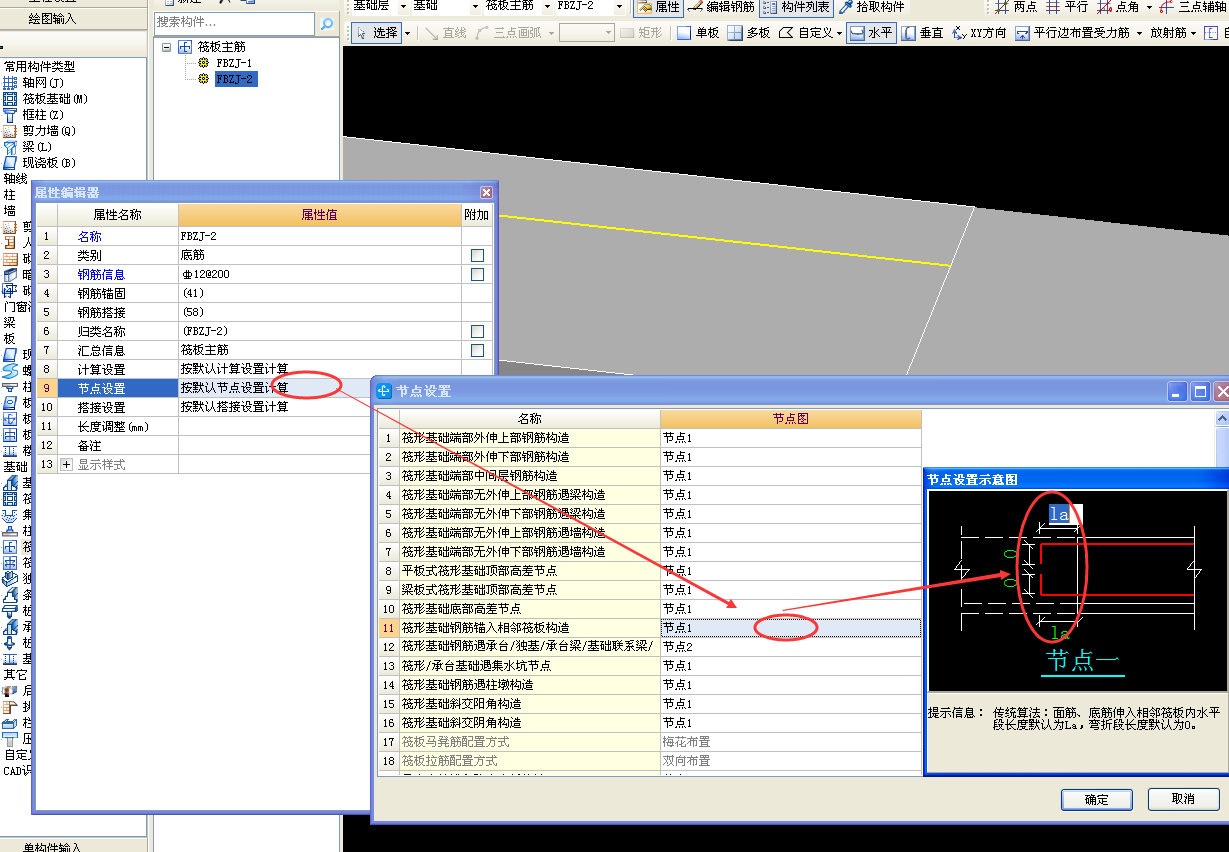The height and width of the screenshot is (852, 1229).
Task: Select the 点角 point-angle tool
Action: 1119,7
